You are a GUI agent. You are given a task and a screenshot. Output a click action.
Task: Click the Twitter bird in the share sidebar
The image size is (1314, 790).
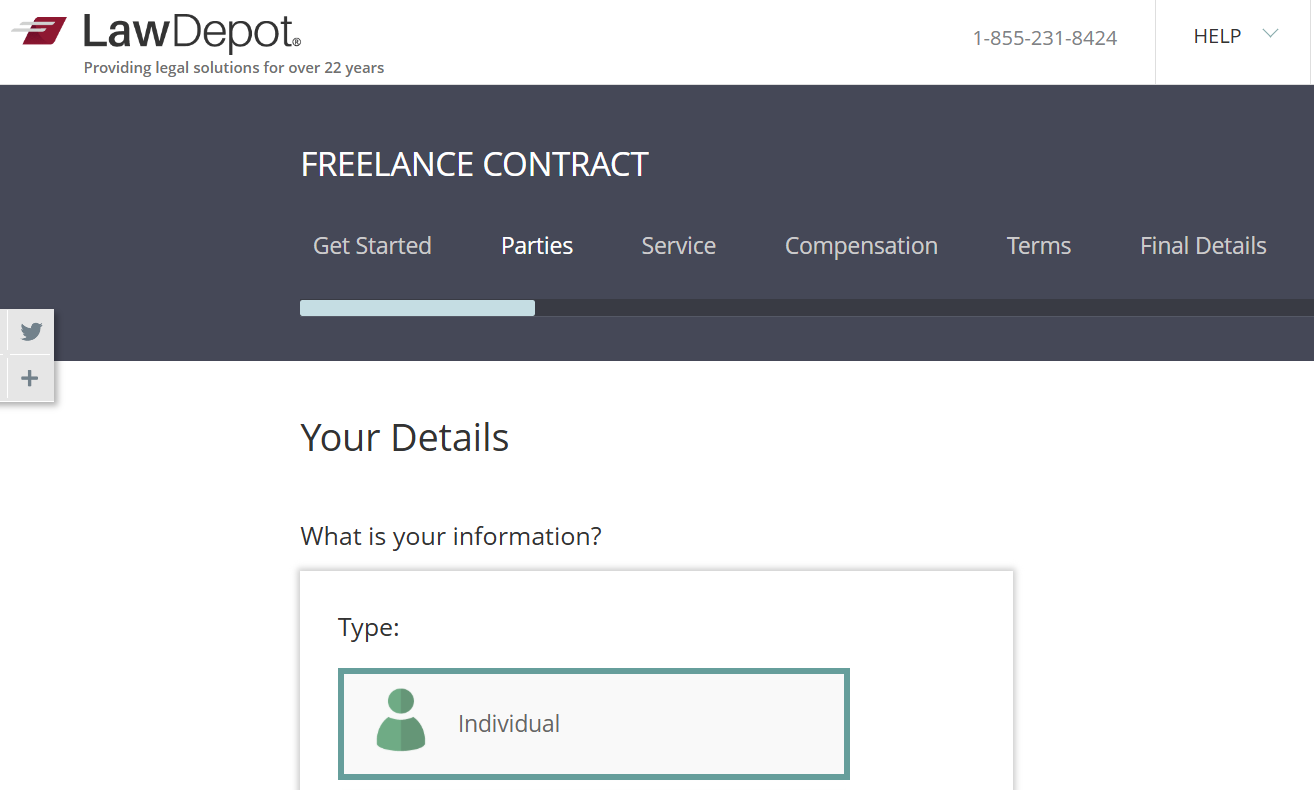point(28,330)
